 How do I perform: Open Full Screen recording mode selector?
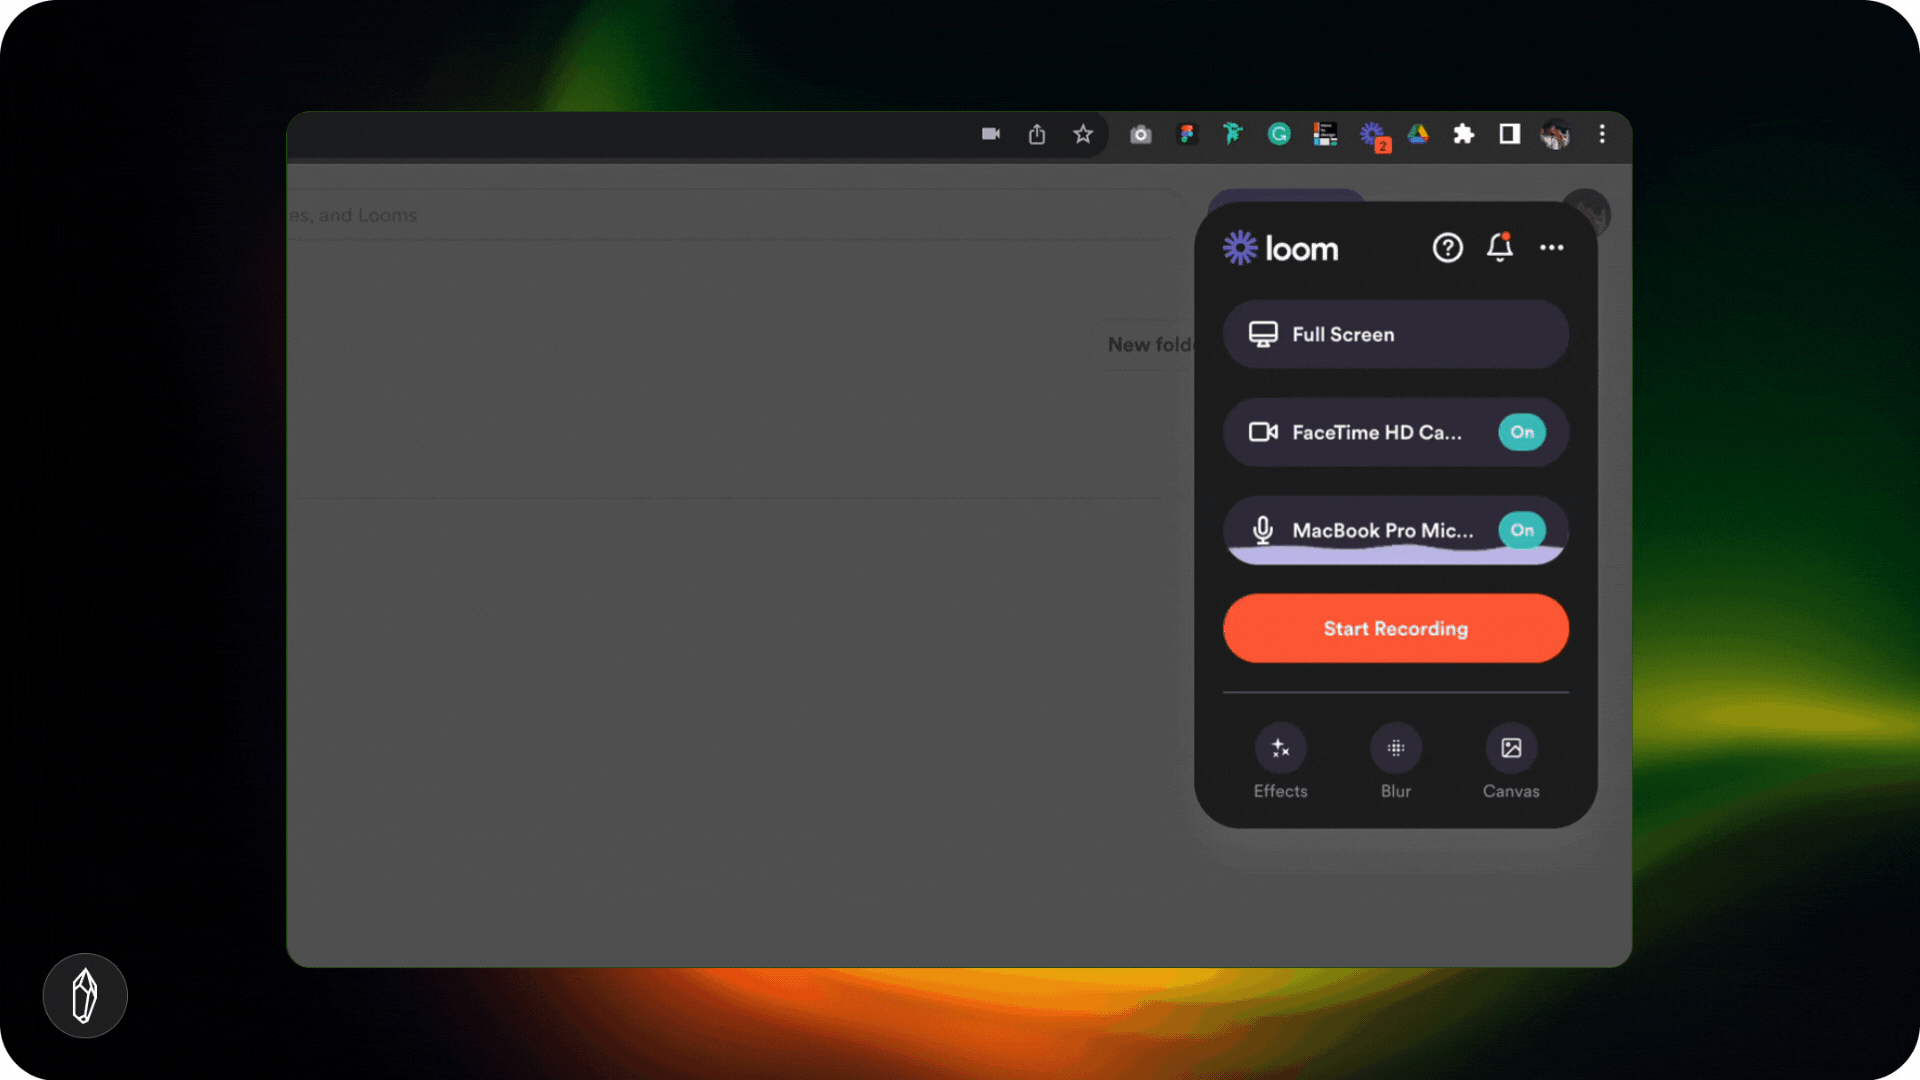click(x=1395, y=334)
